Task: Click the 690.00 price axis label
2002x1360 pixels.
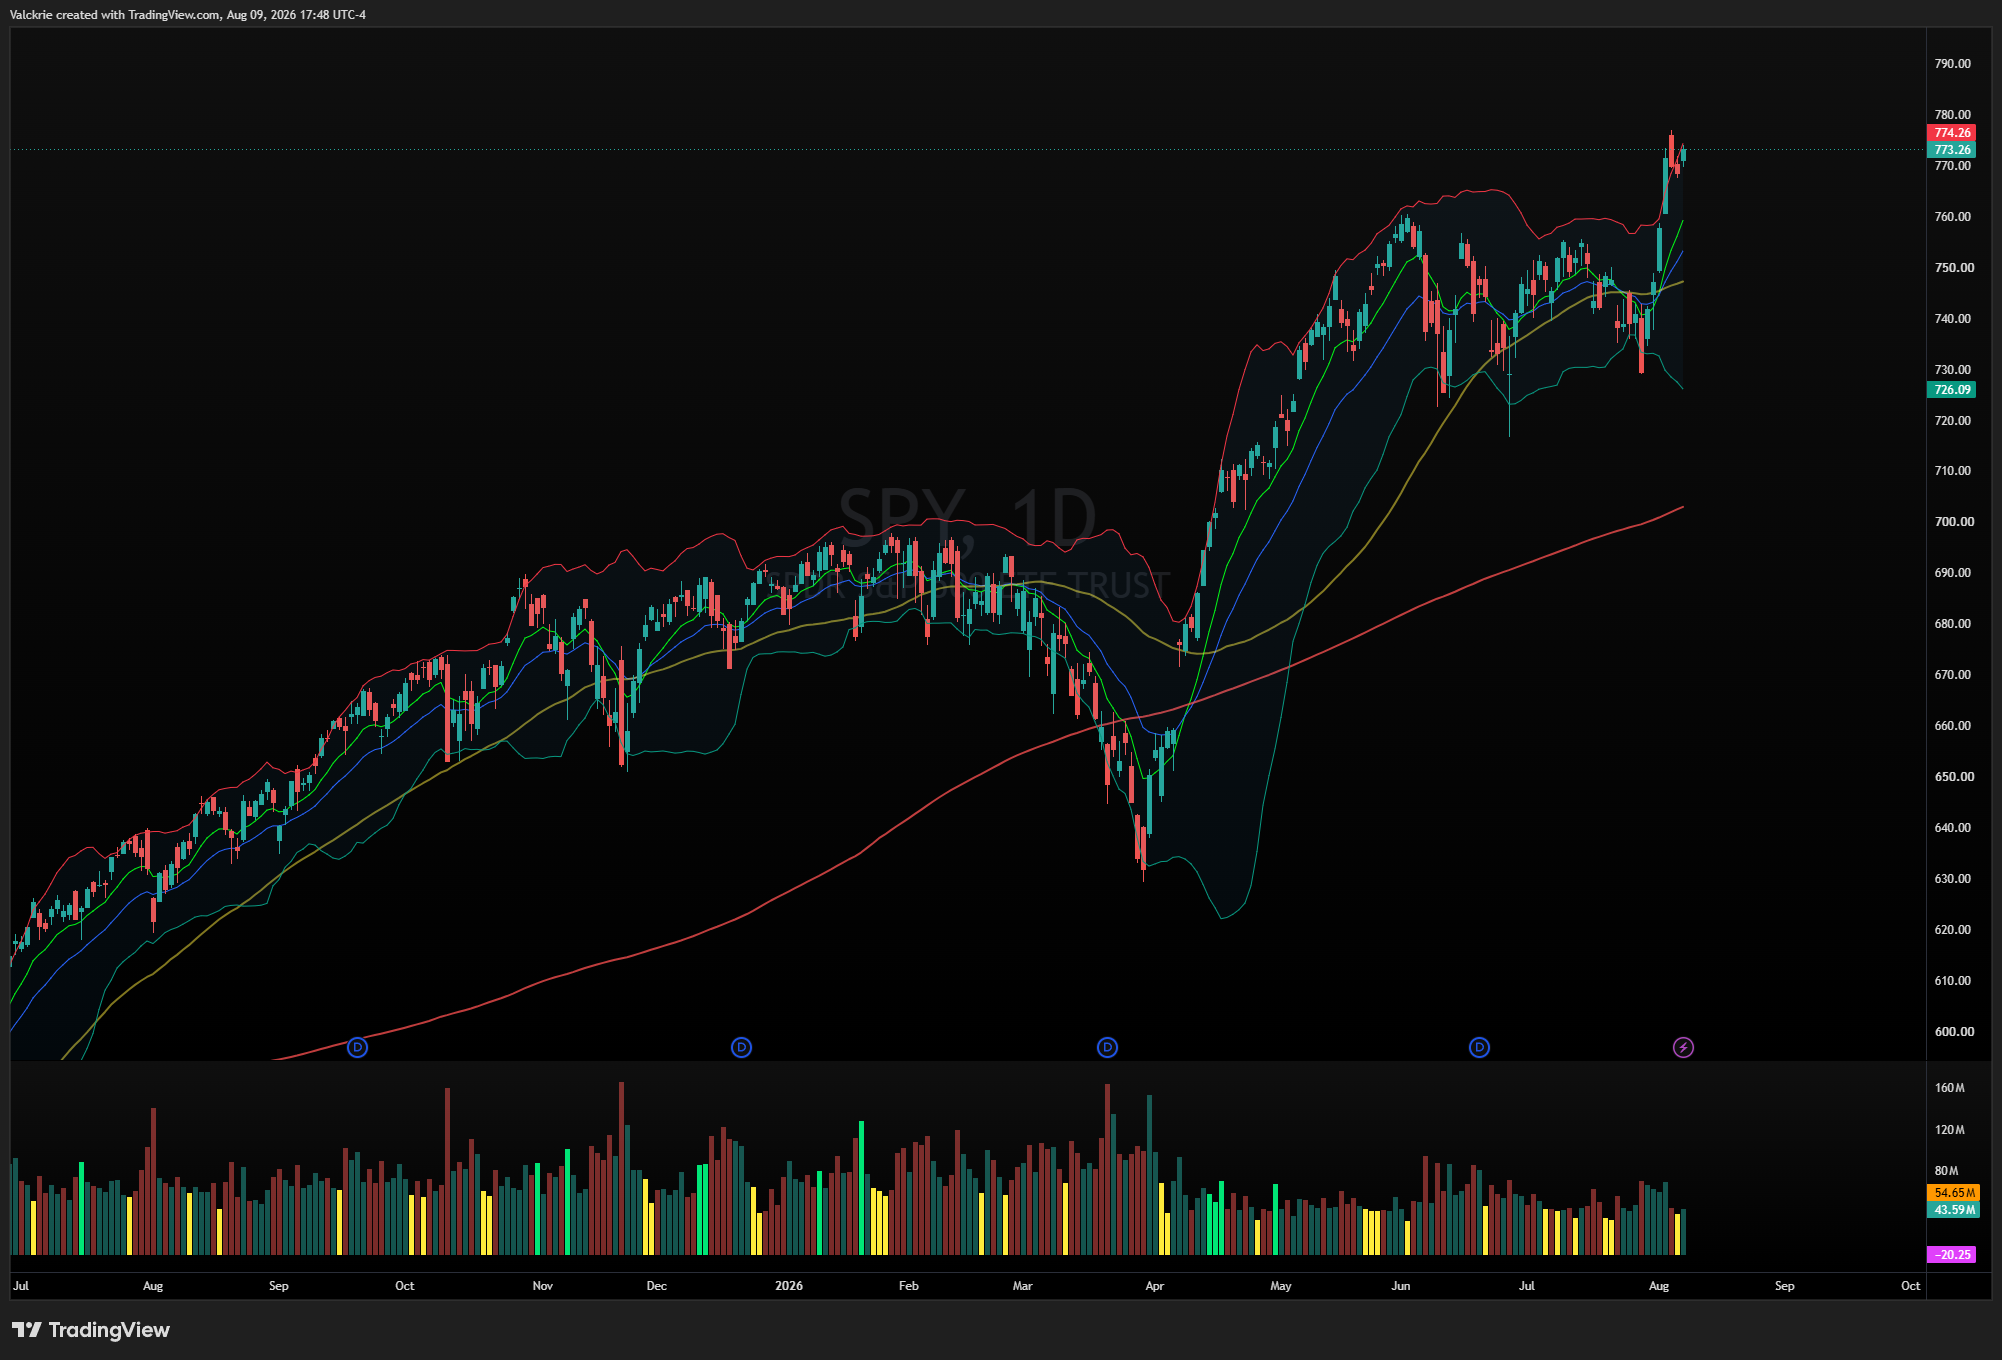Action: [x=1952, y=573]
